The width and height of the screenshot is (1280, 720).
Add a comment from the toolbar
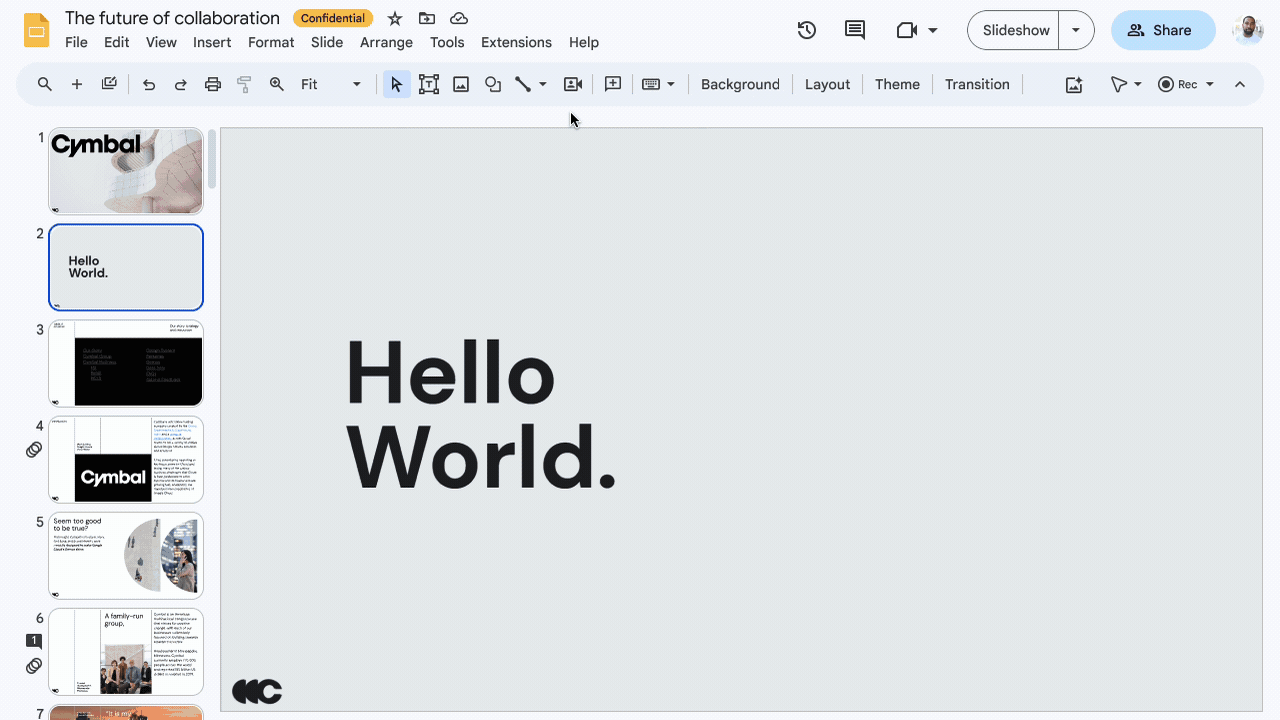click(x=613, y=84)
